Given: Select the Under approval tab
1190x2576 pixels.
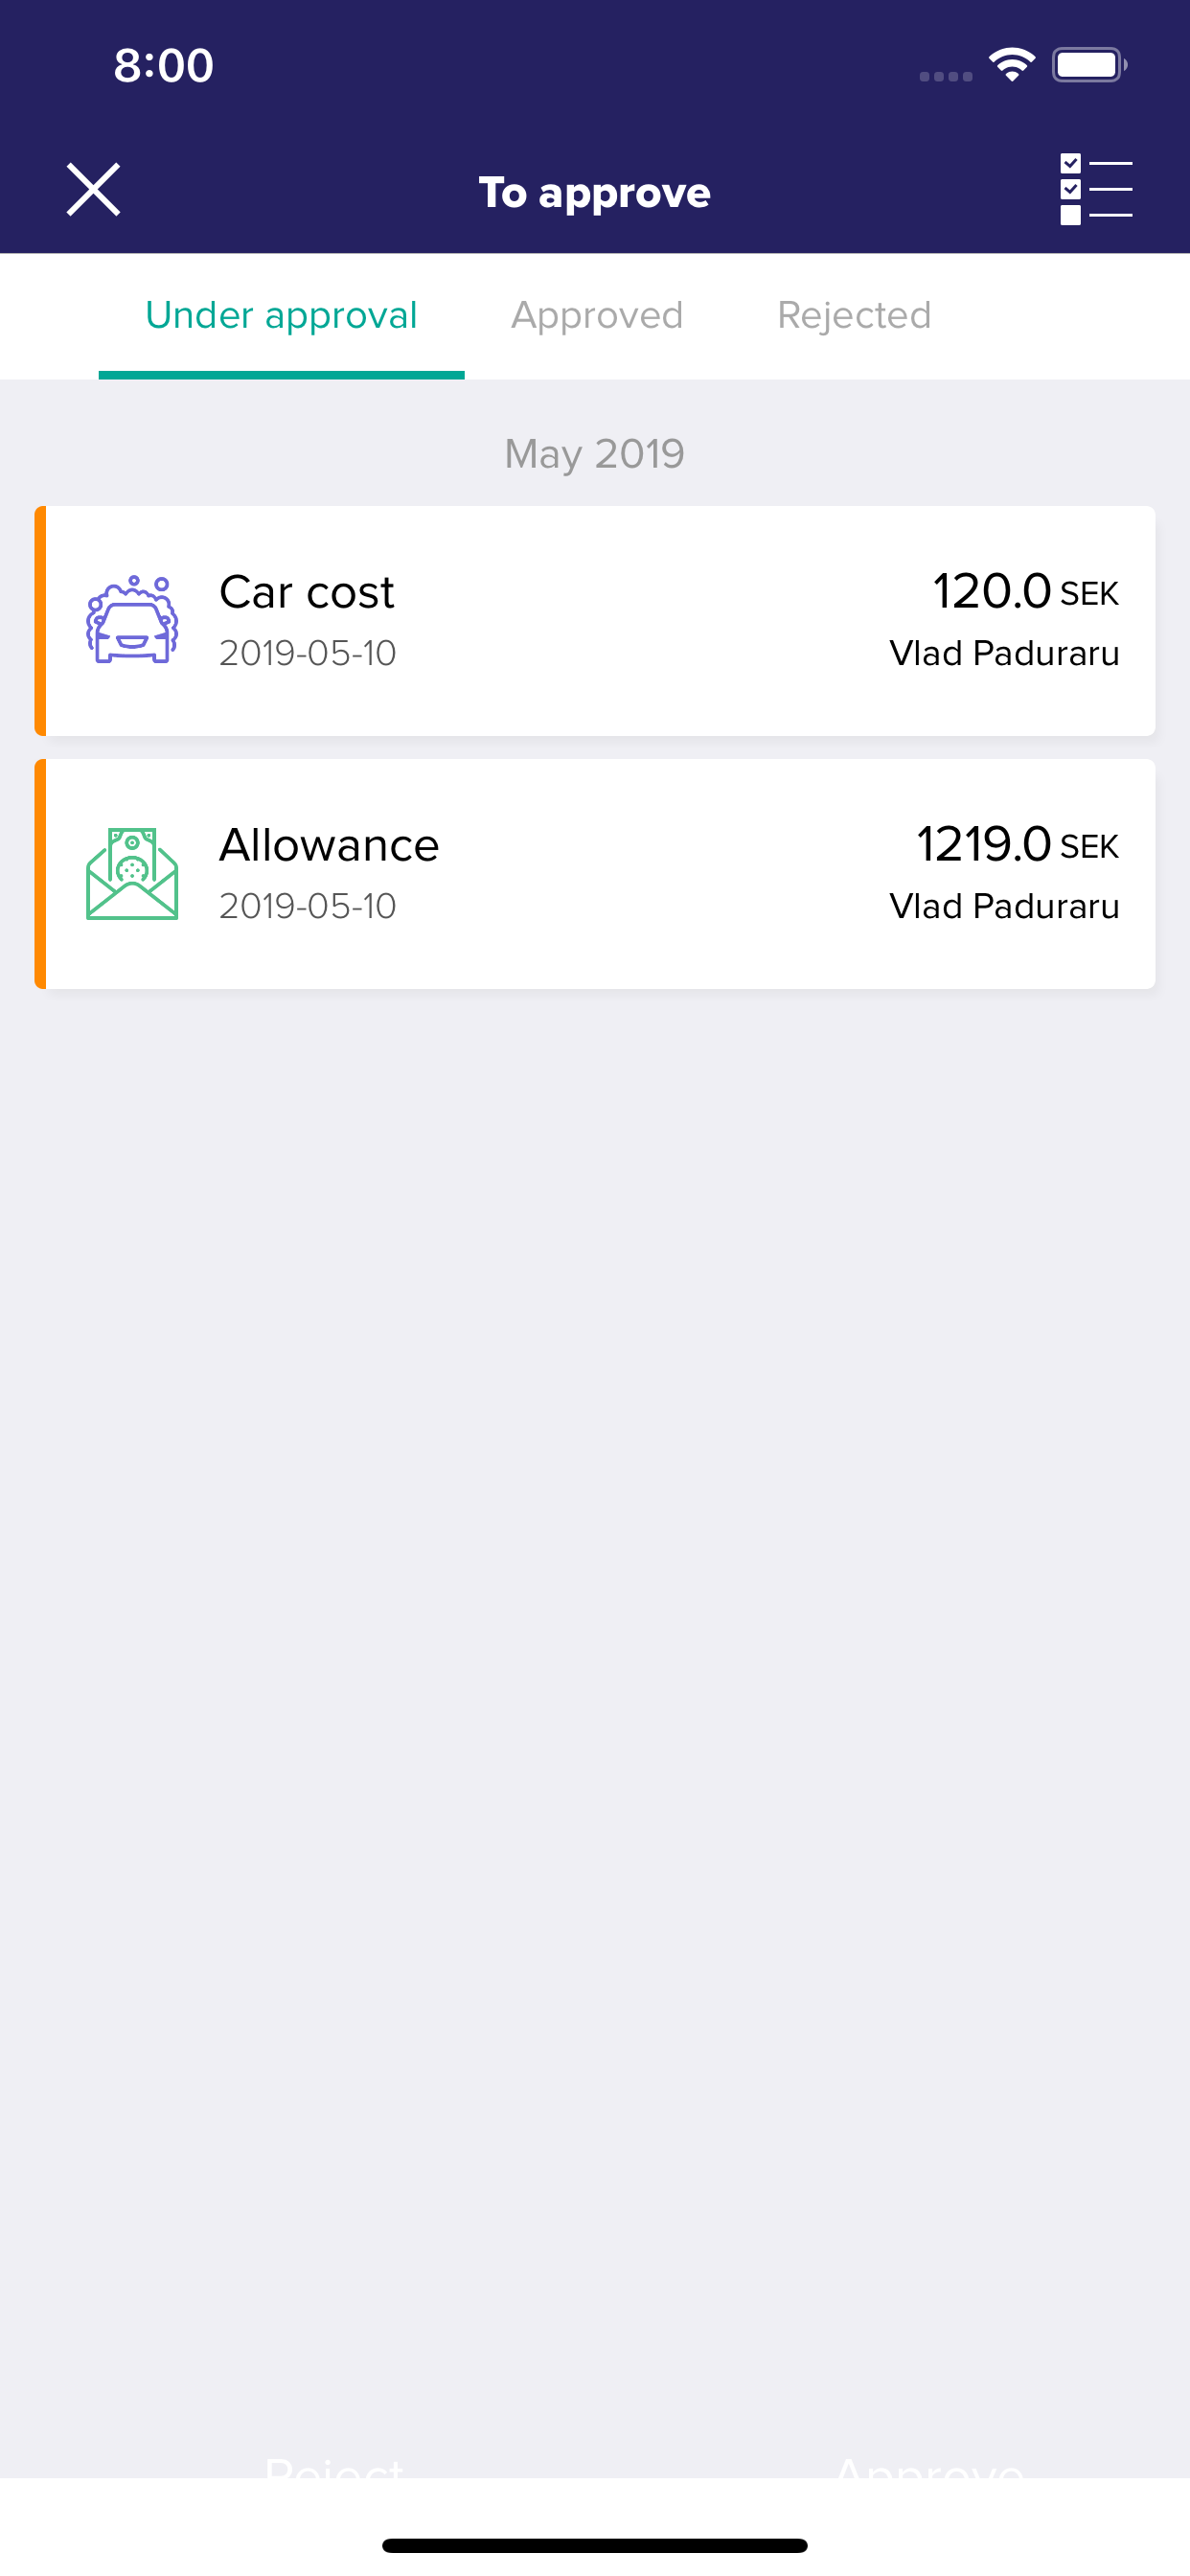Looking at the screenshot, I should pyautogui.click(x=281, y=316).
